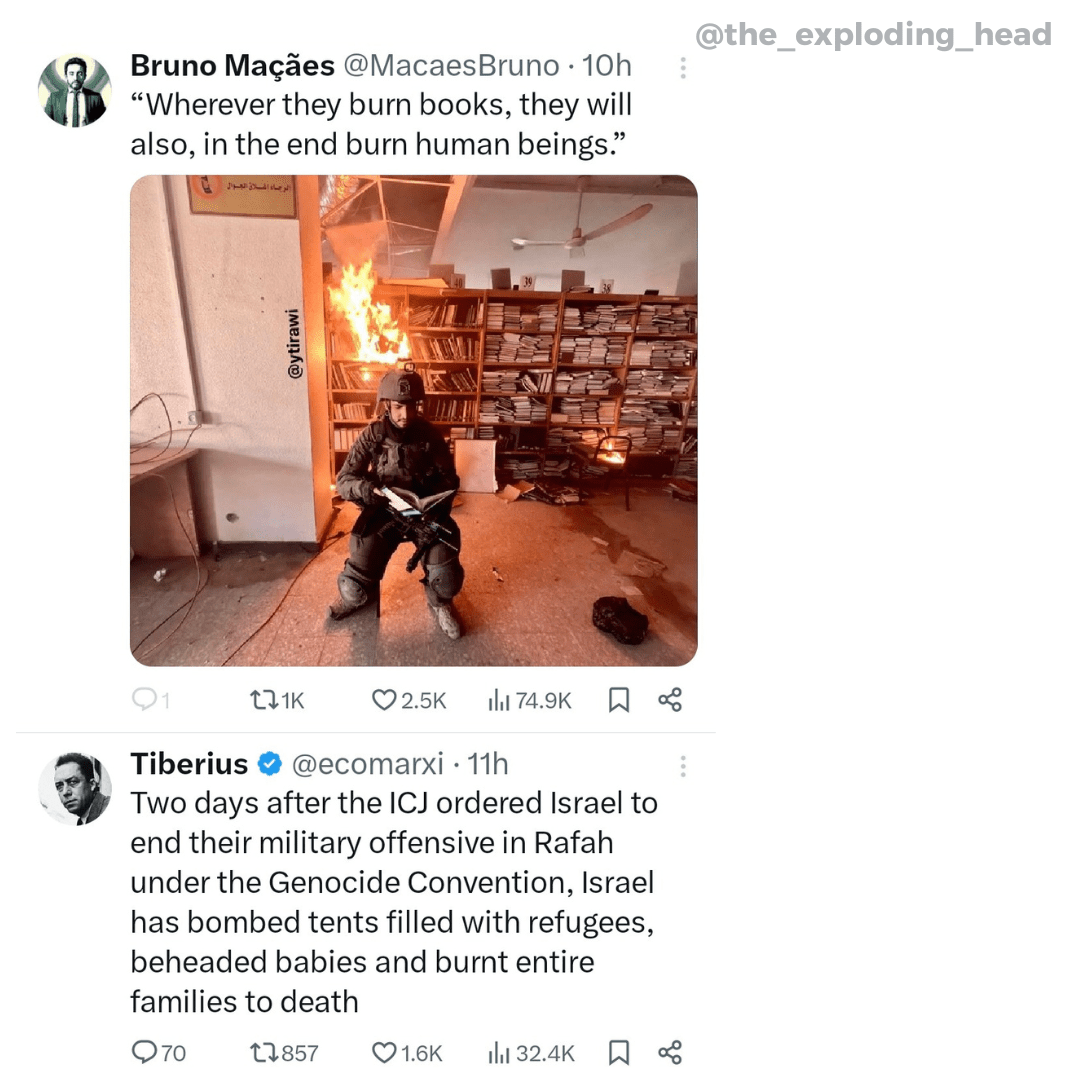1080x1080 pixels.
Task: View analytics showing 32.4K views
Action: (x=499, y=1052)
